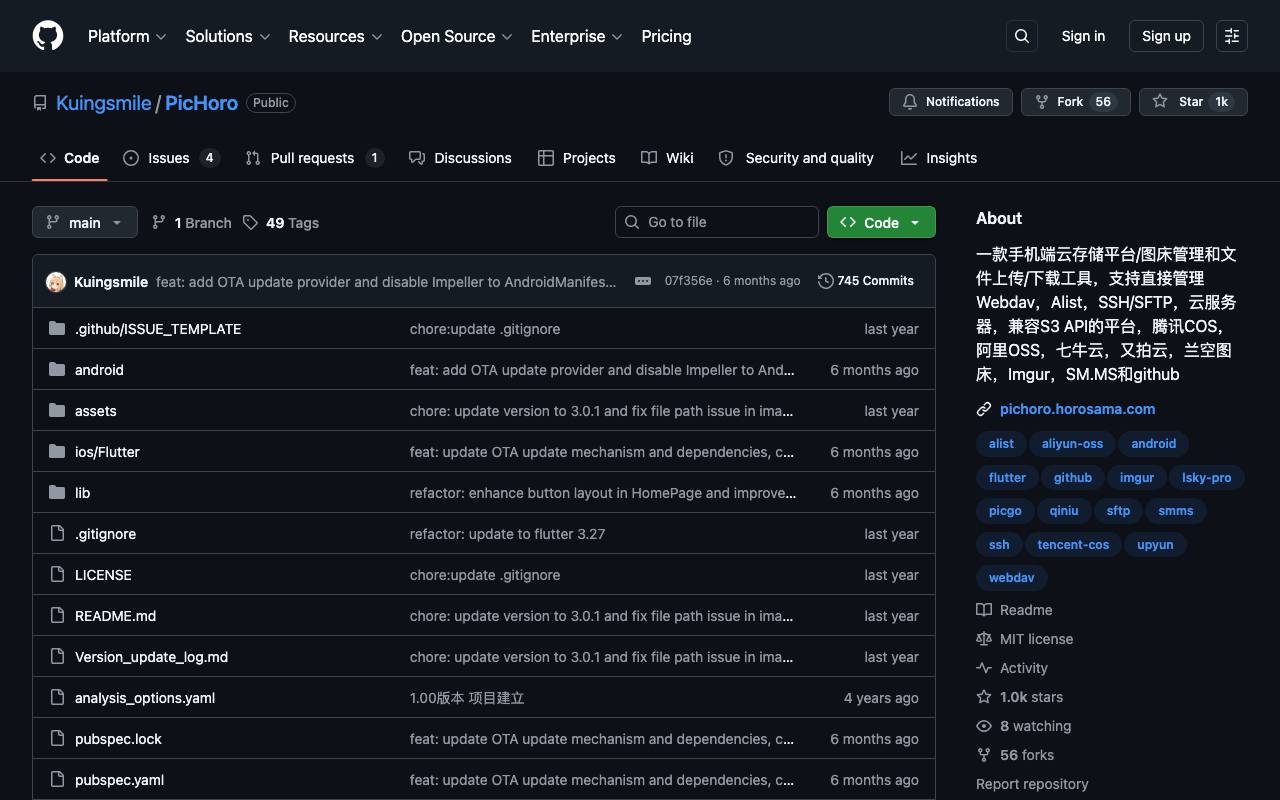Open the pichoro.horosama.com website link
The image size is (1280, 800).
[1078, 409]
